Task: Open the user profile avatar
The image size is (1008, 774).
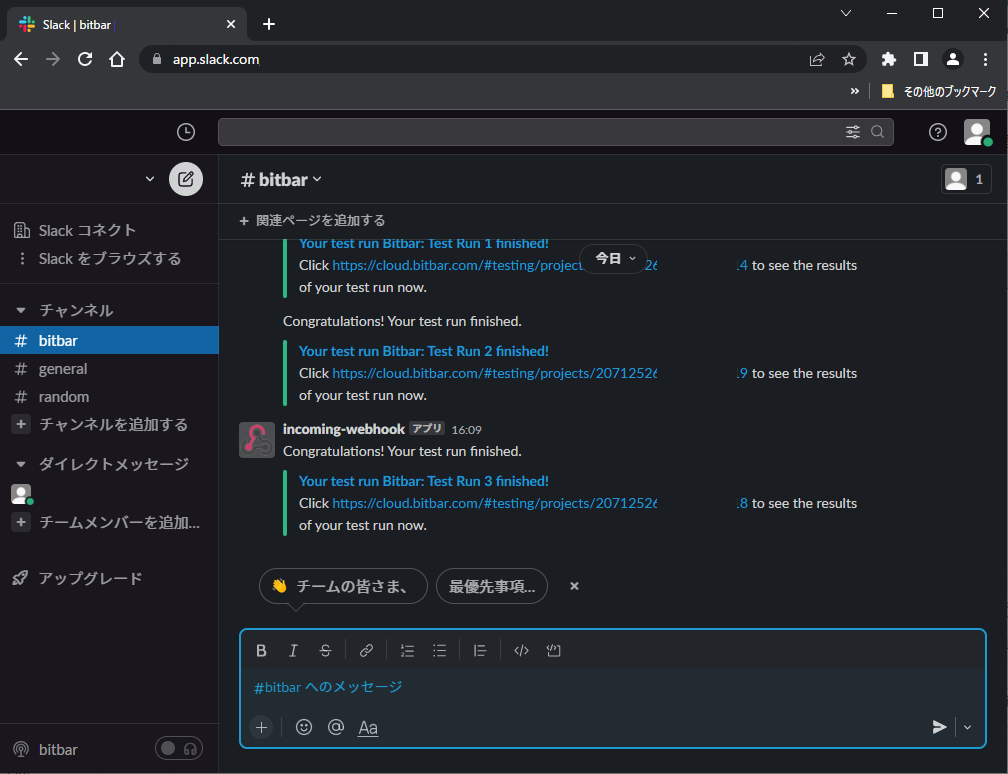Action: (x=976, y=132)
